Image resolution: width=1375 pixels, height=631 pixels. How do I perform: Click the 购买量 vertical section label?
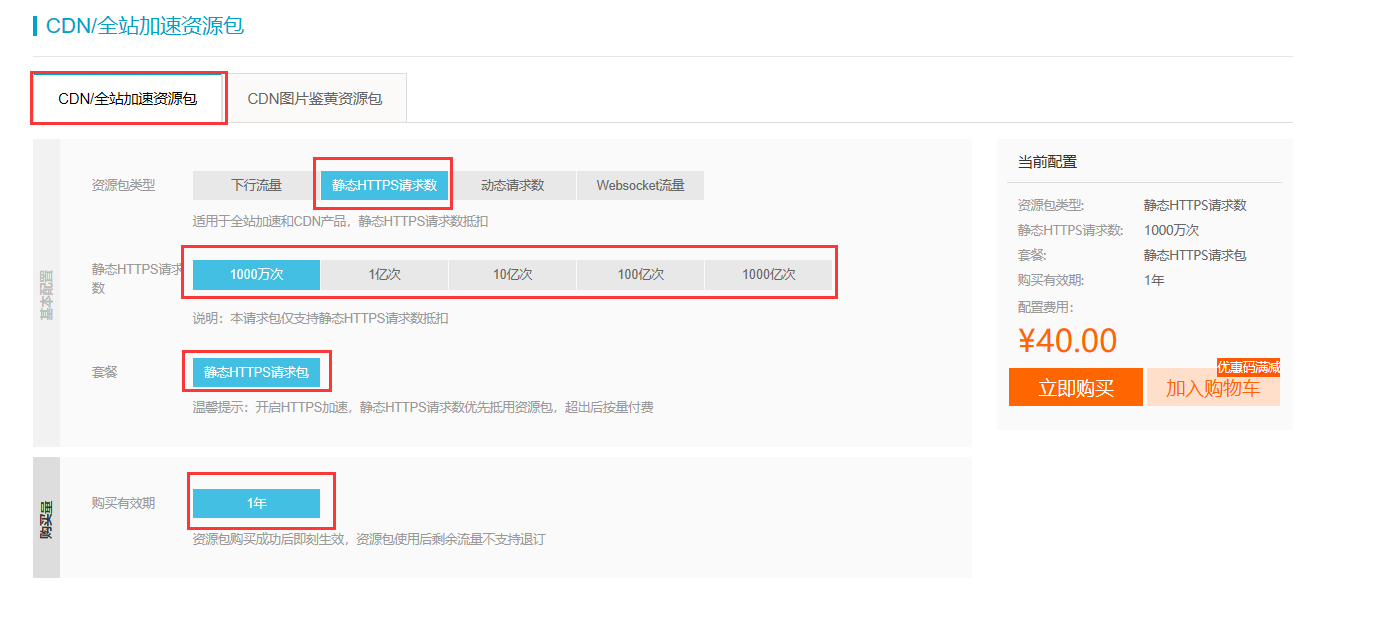point(46,518)
